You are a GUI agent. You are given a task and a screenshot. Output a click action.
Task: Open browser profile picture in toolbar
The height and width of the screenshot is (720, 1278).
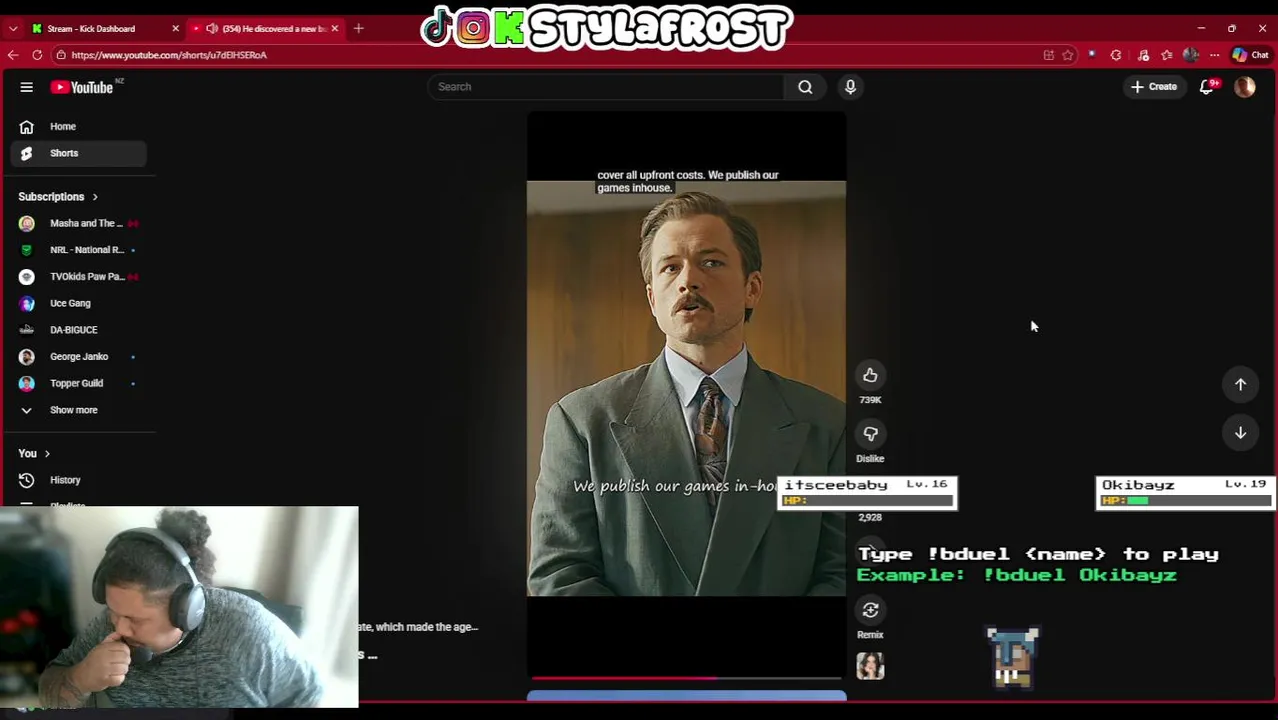(1190, 55)
